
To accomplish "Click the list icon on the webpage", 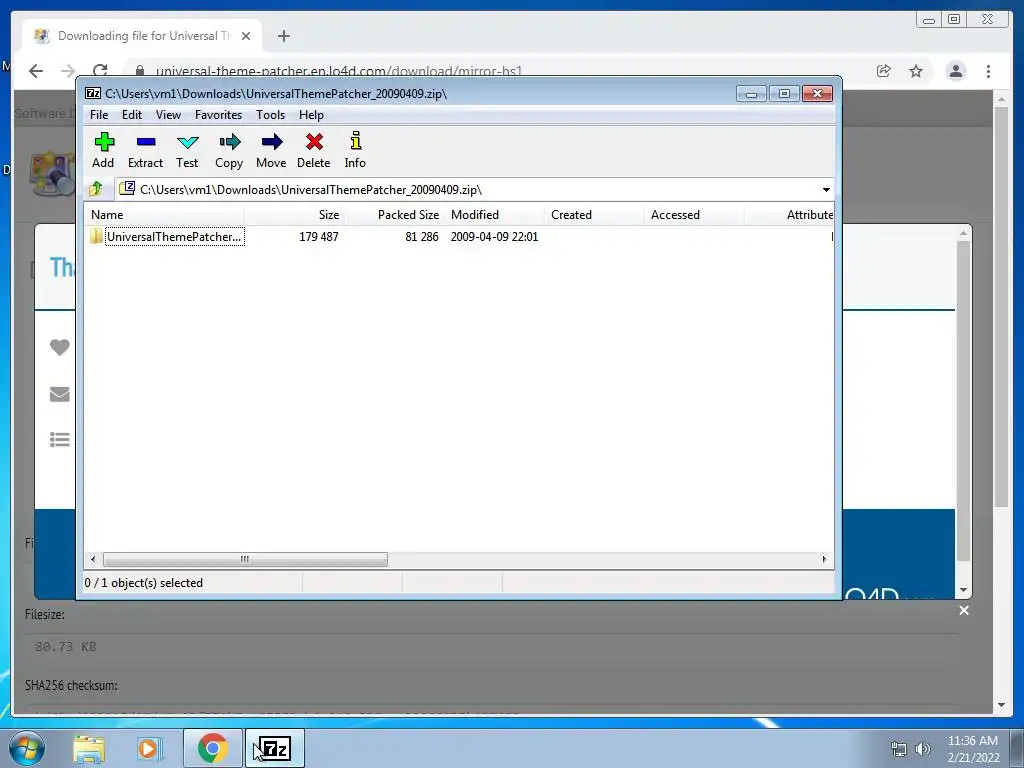I will click(x=59, y=440).
